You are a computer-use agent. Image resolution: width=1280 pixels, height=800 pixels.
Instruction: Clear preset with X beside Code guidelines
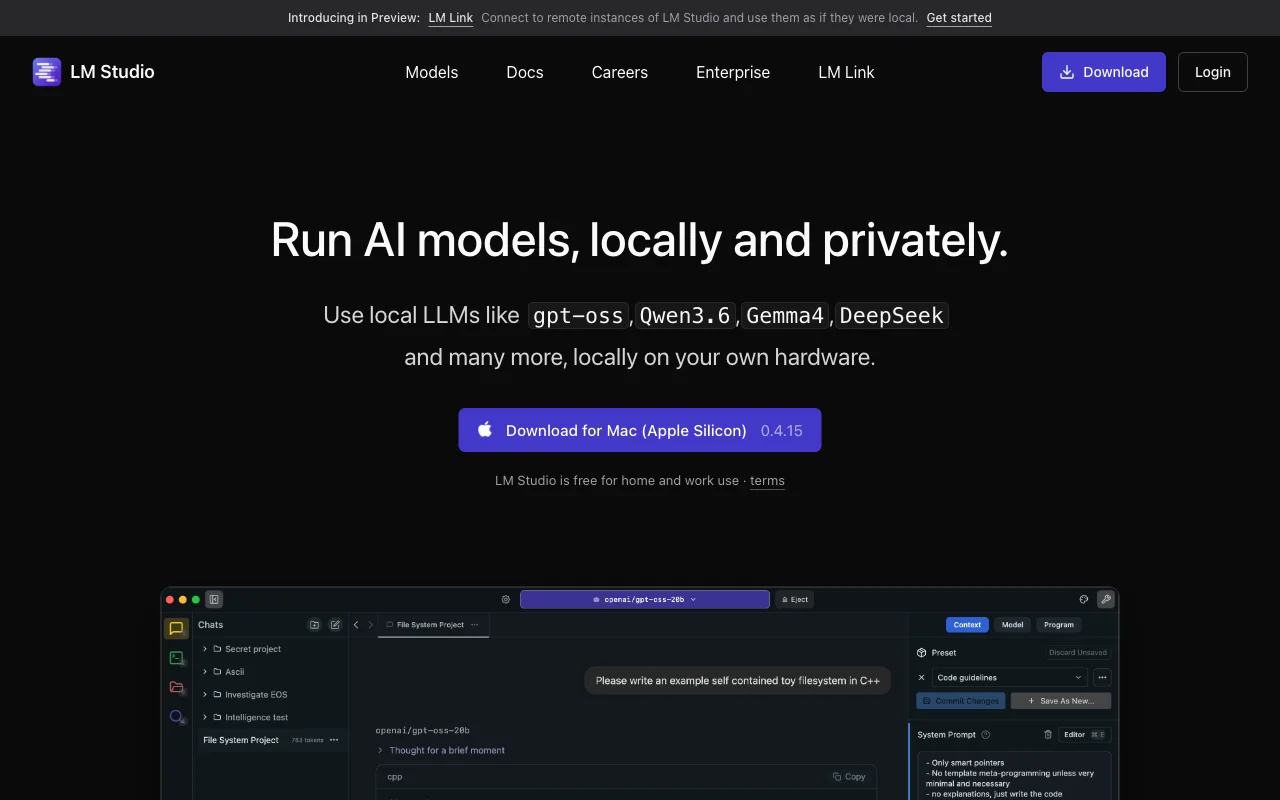pyautogui.click(x=922, y=677)
